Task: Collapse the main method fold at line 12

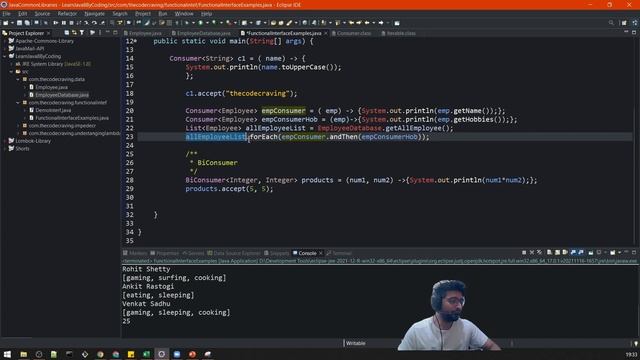Action: click(x=136, y=41)
